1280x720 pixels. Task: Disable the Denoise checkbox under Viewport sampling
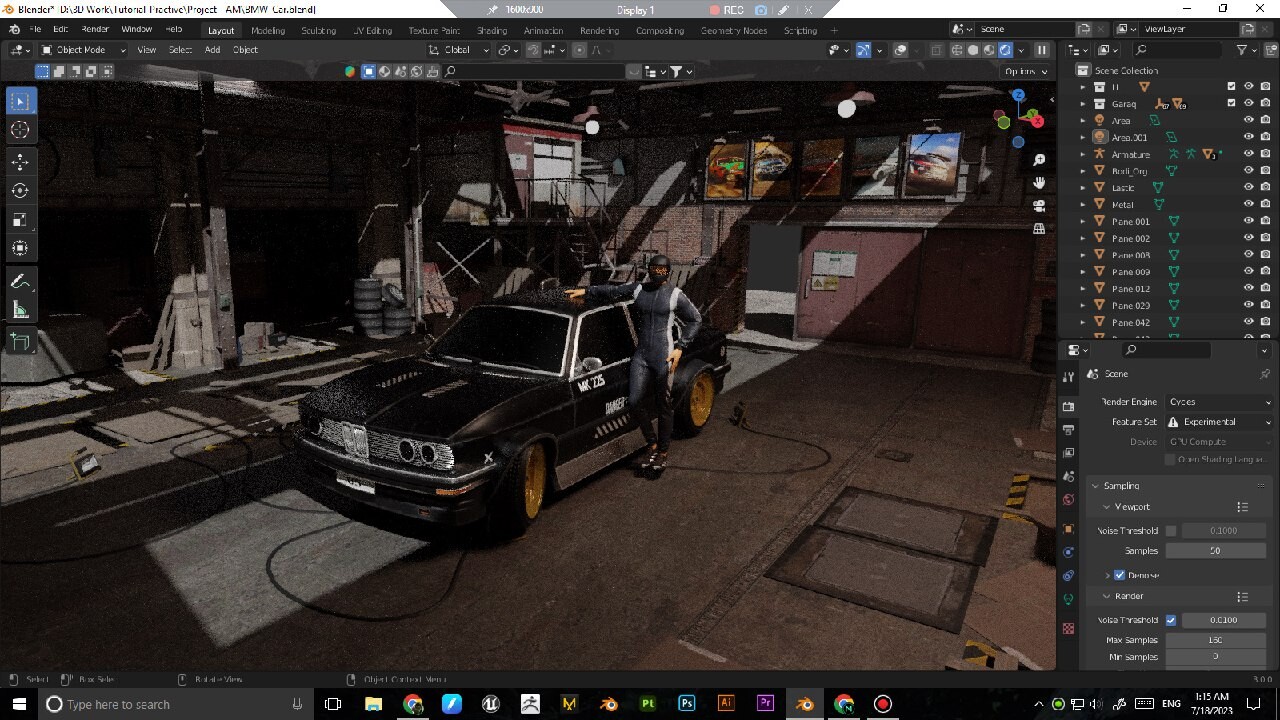1119,575
